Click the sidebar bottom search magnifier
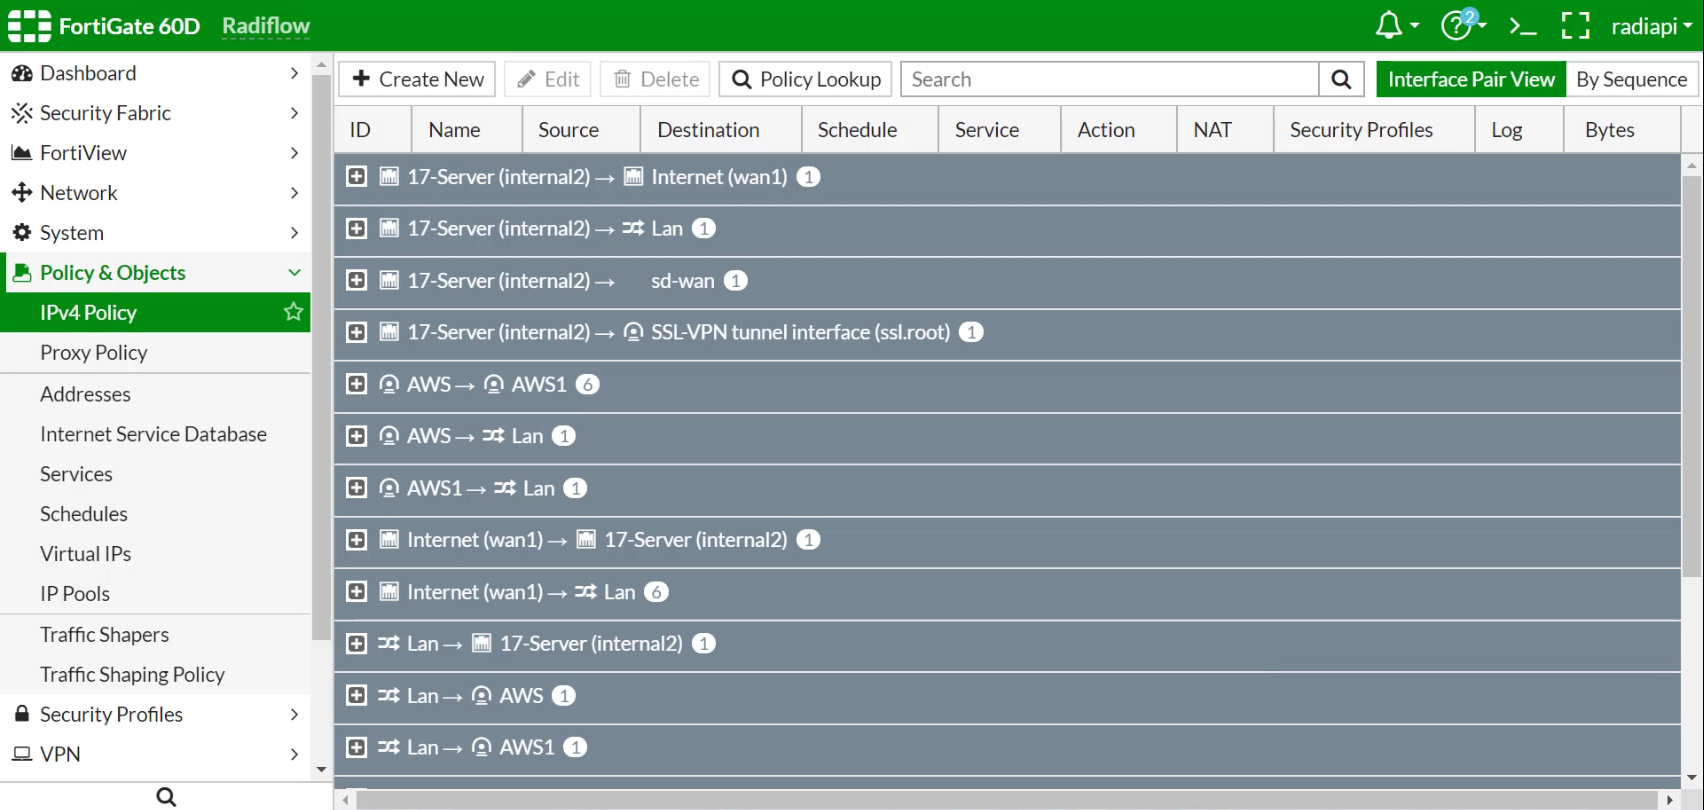Image resolution: width=1704 pixels, height=810 pixels. point(166,796)
